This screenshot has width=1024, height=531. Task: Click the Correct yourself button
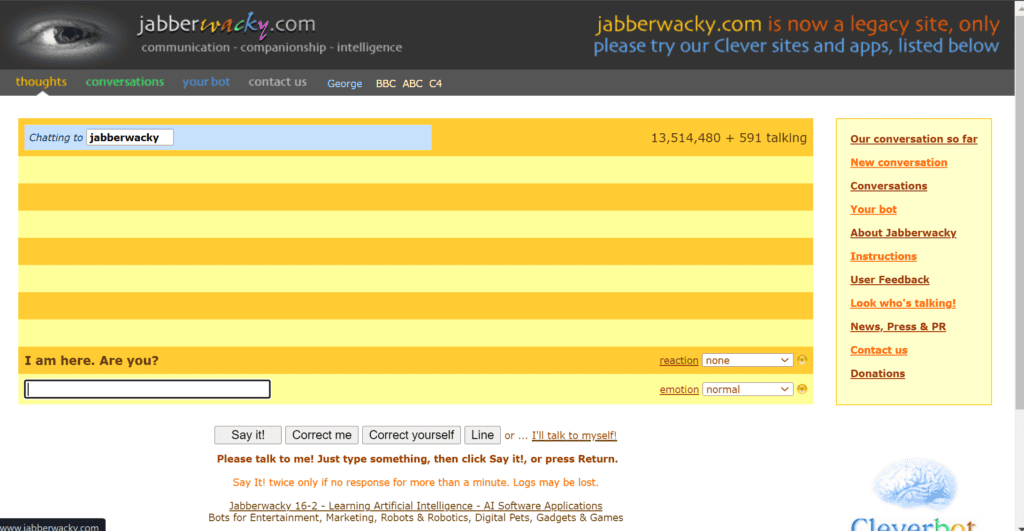point(411,435)
